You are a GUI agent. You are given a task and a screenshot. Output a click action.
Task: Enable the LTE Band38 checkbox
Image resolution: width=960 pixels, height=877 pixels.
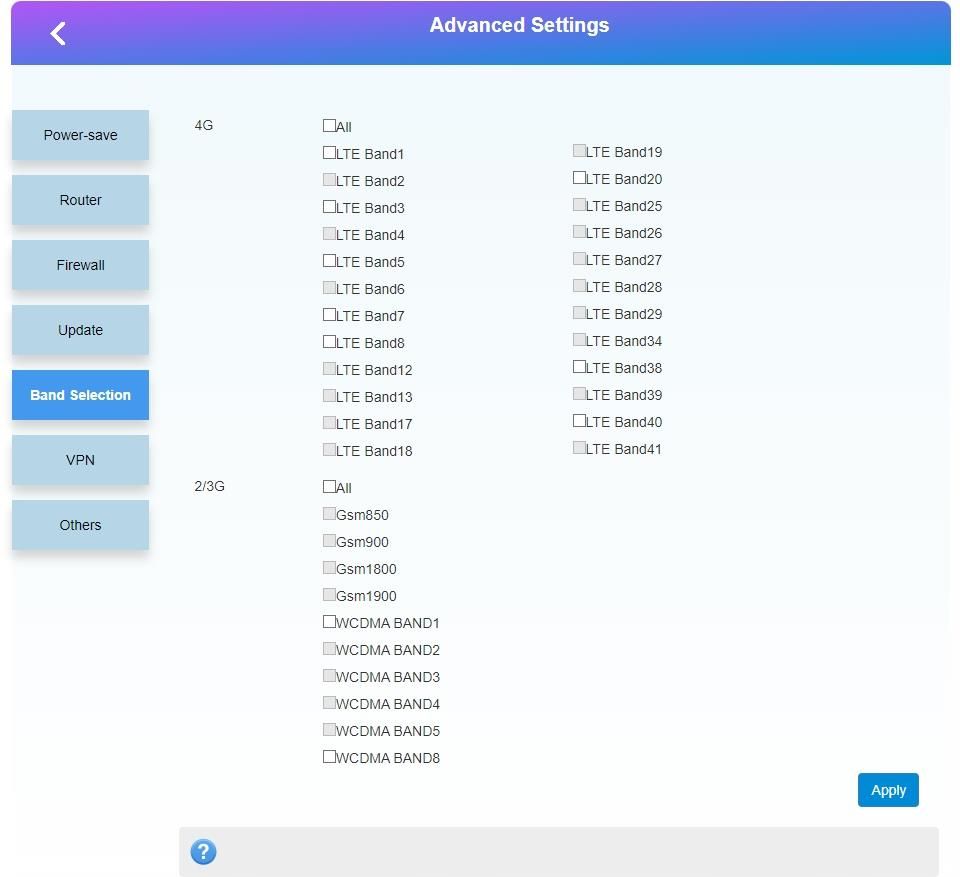click(579, 367)
